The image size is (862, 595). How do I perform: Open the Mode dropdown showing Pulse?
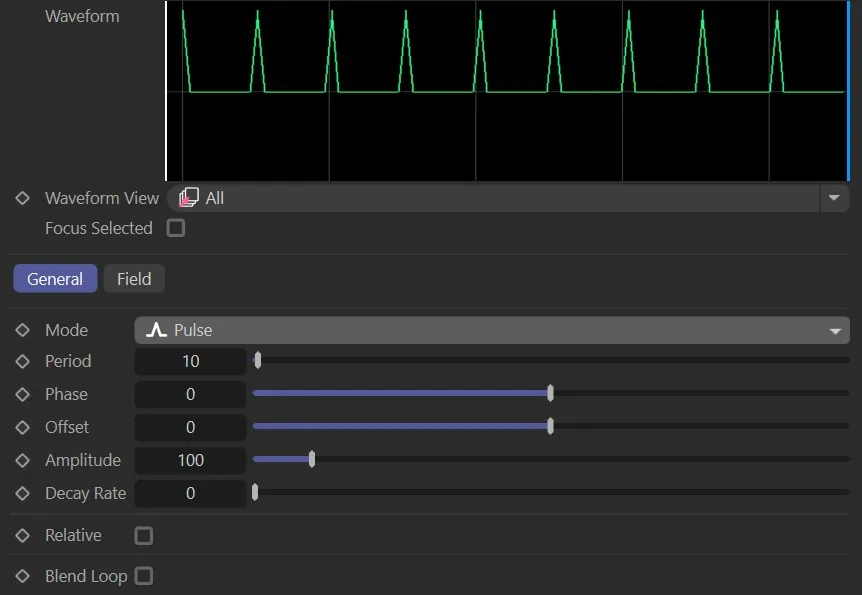[834, 330]
